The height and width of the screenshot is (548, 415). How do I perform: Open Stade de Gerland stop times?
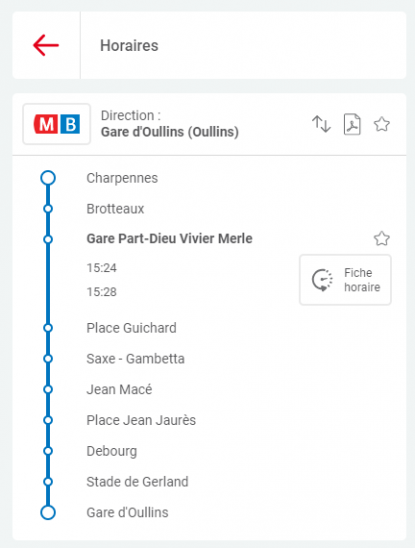pyautogui.click(x=137, y=482)
